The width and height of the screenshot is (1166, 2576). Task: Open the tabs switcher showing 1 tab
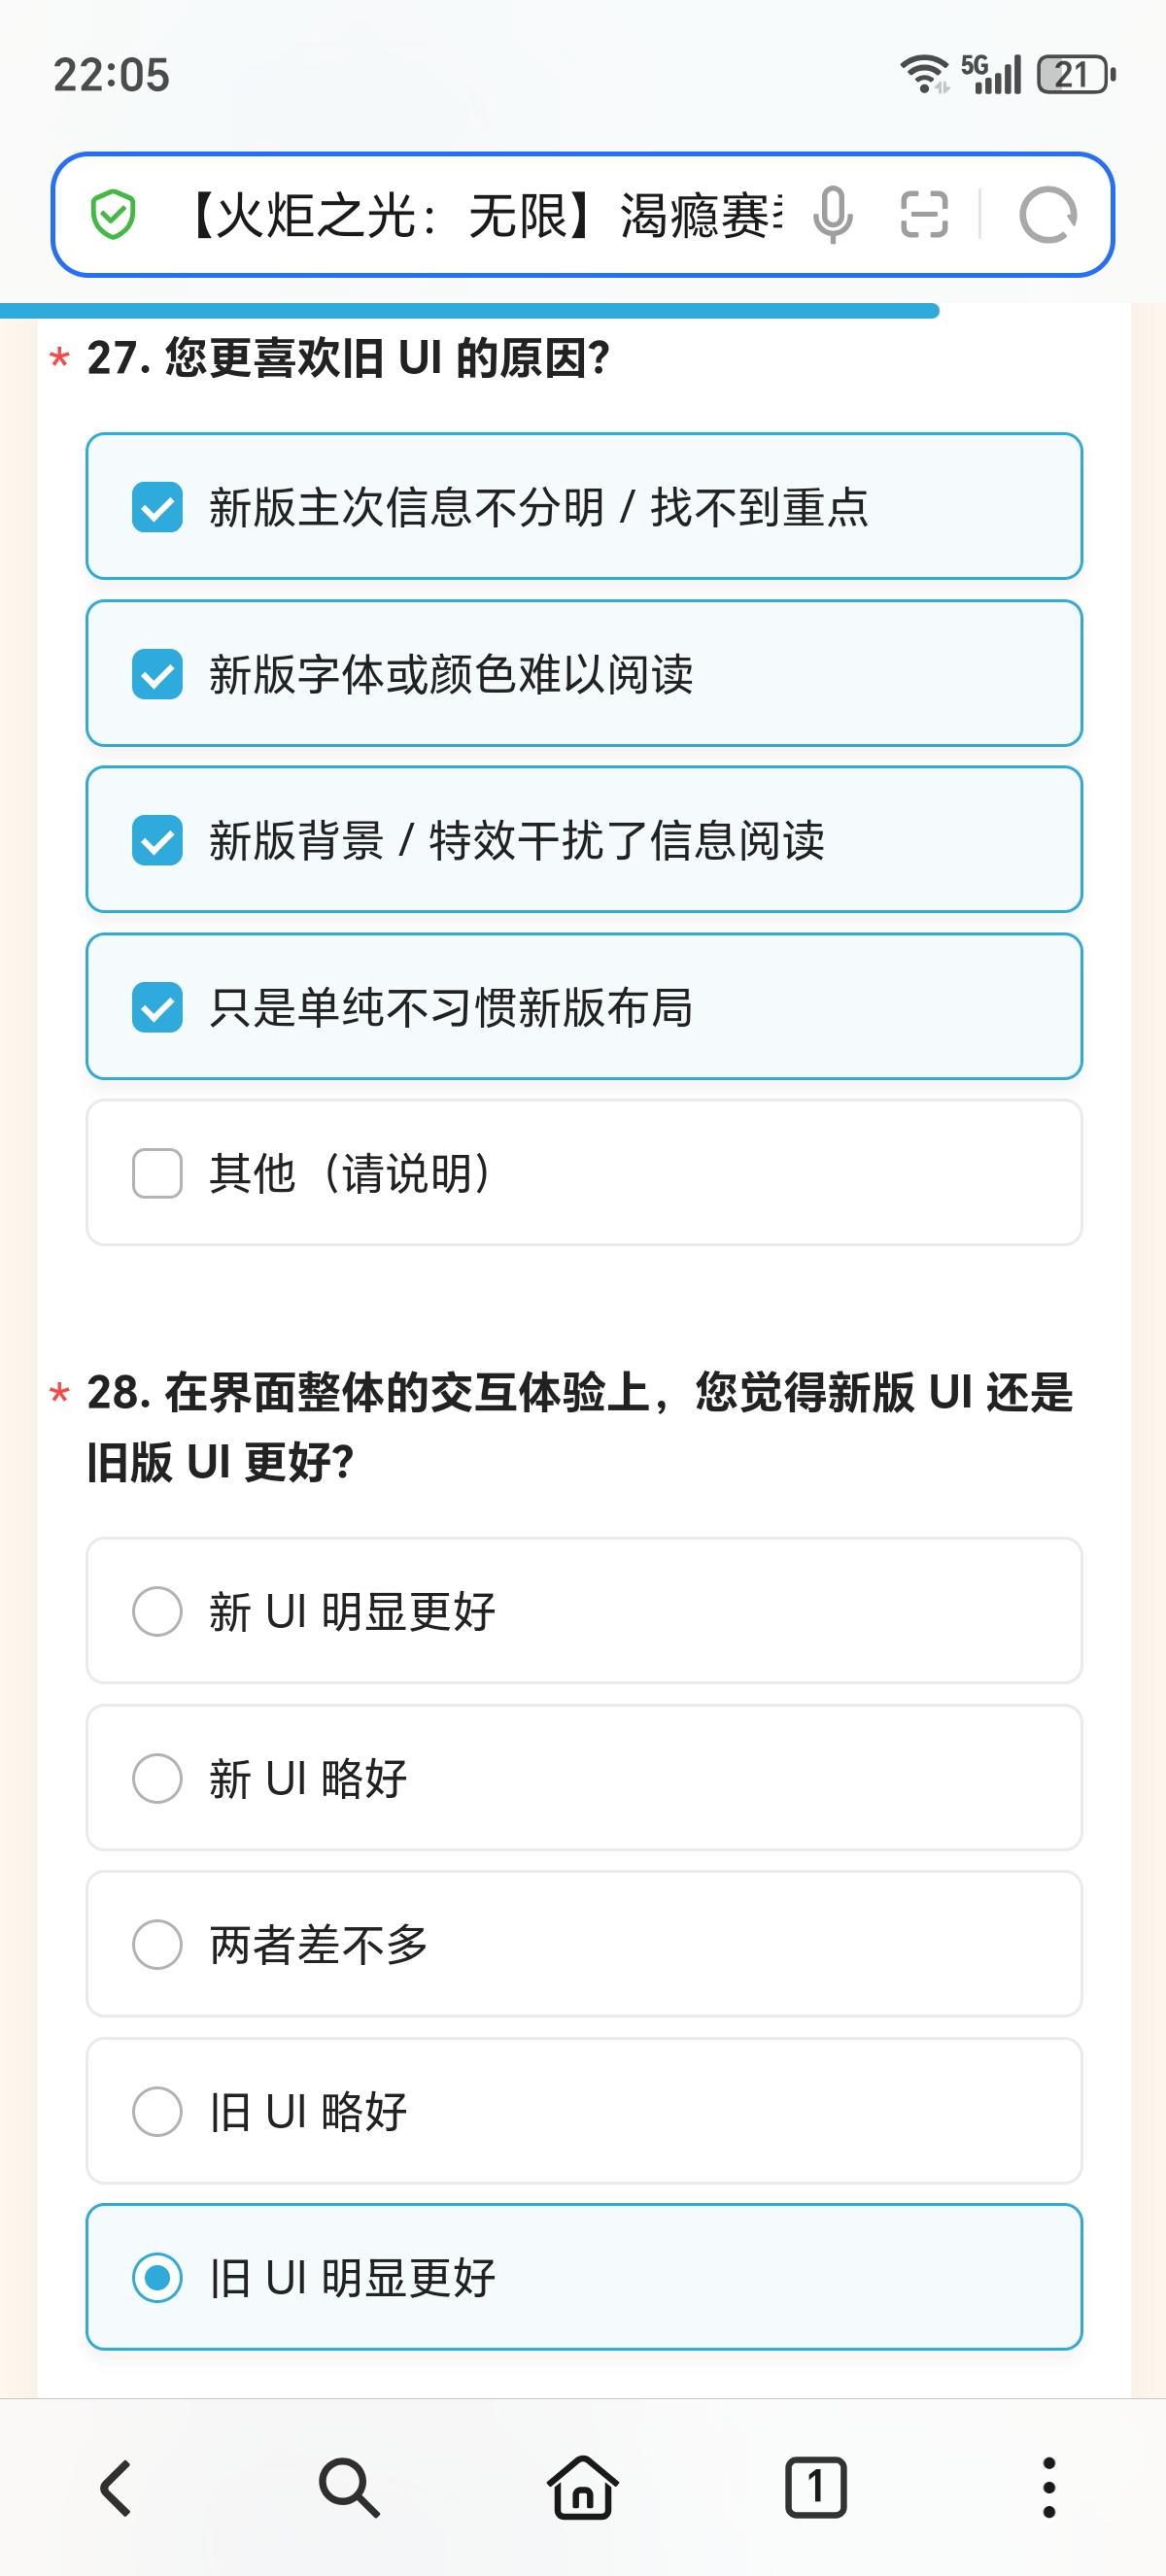pos(815,2487)
